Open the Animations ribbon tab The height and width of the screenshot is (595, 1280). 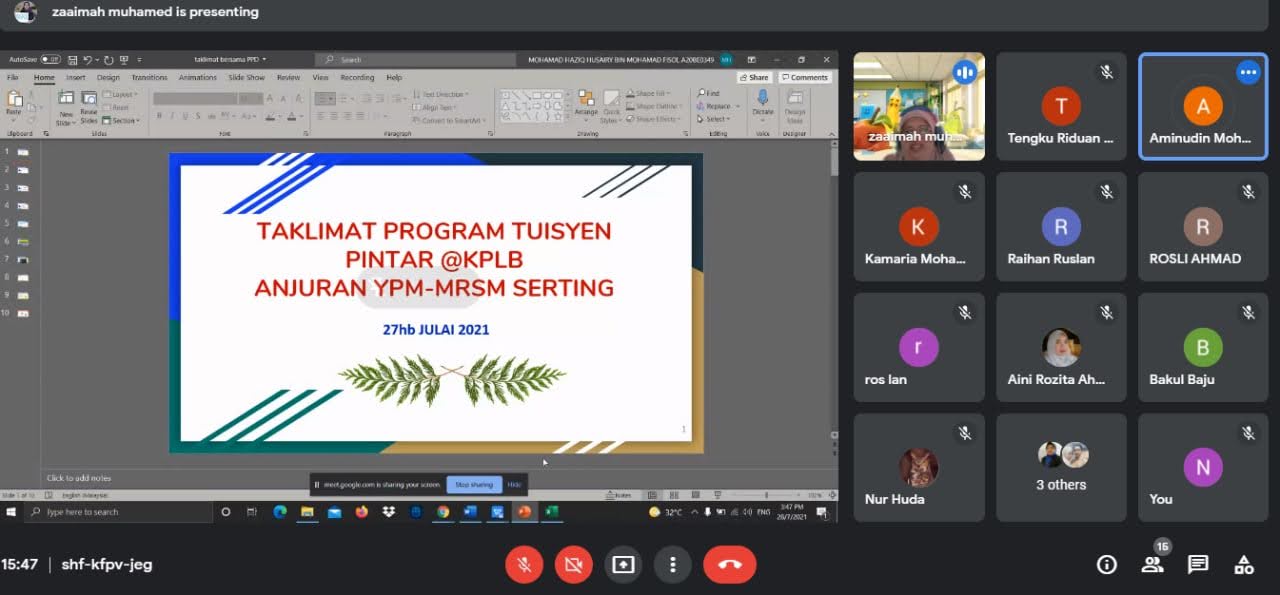[x=197, y=78]
